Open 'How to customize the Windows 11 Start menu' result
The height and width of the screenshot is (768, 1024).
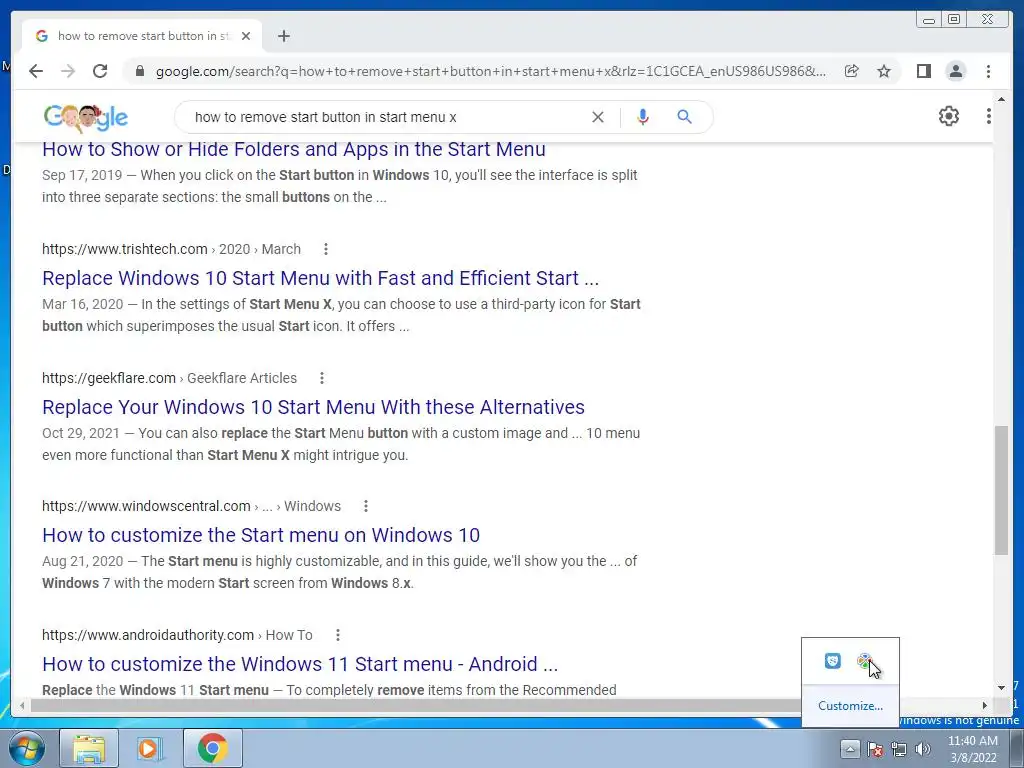click(300, 664)
